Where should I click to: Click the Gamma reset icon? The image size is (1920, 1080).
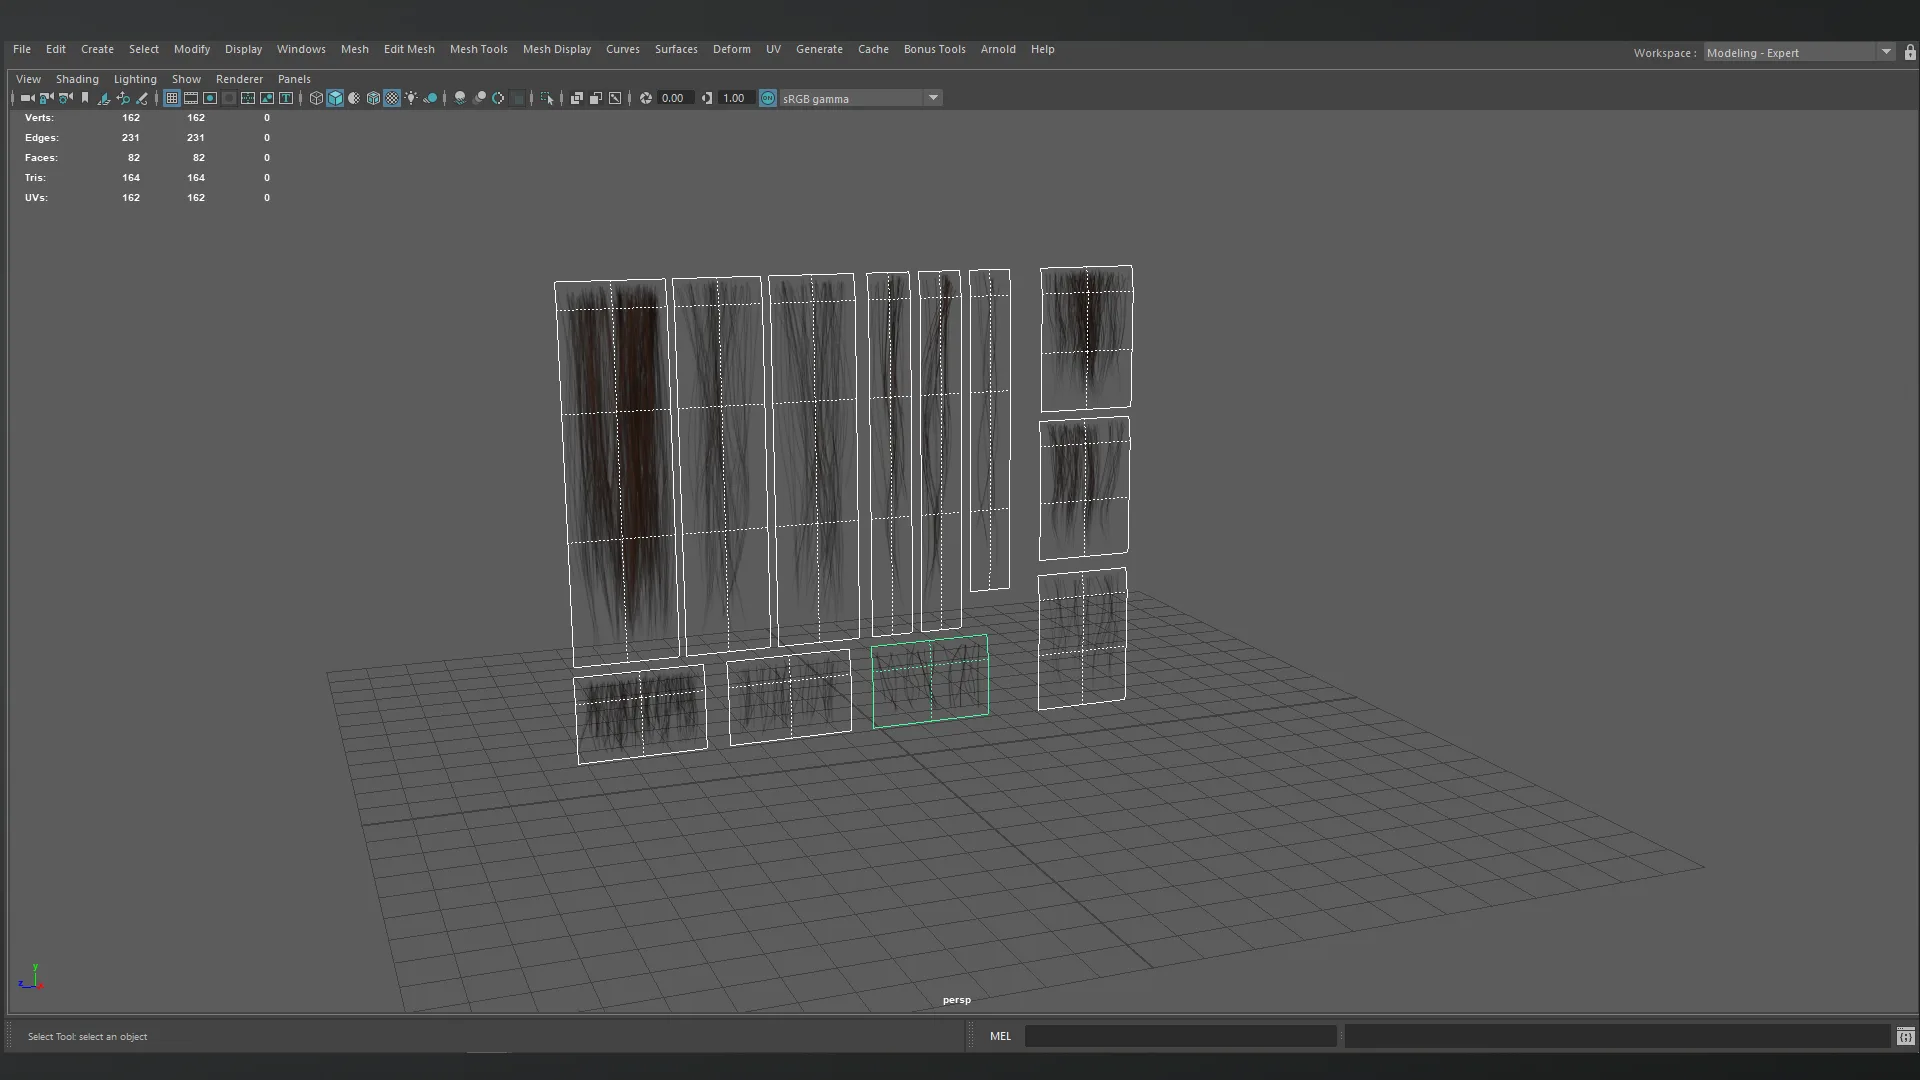tap(707, 98)
